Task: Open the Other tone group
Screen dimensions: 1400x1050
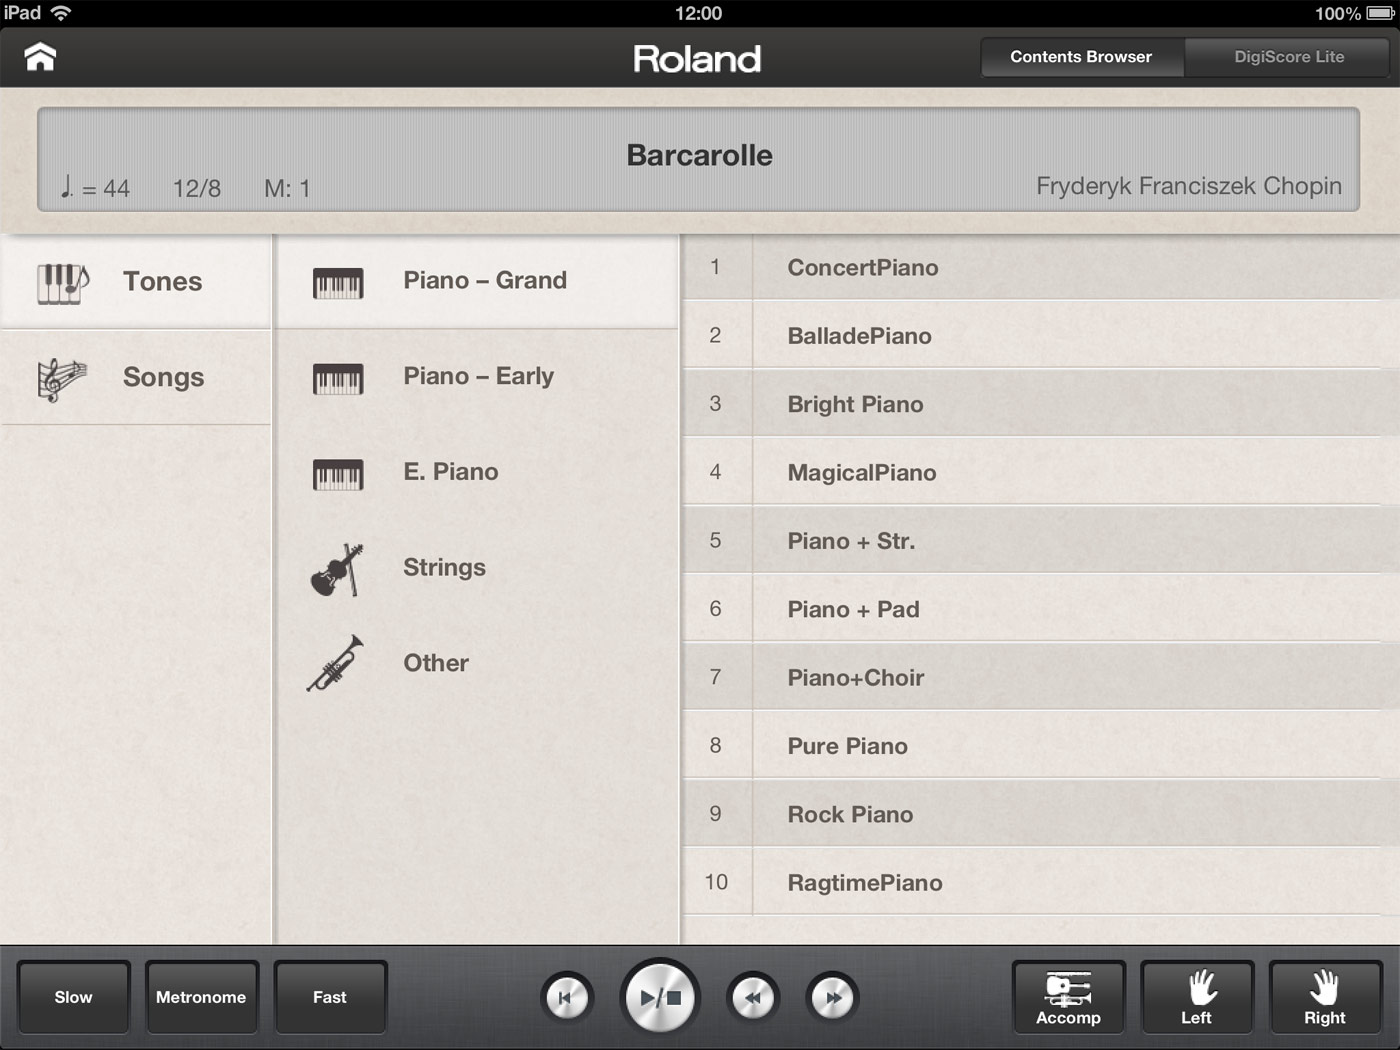Action: point(477,664)
